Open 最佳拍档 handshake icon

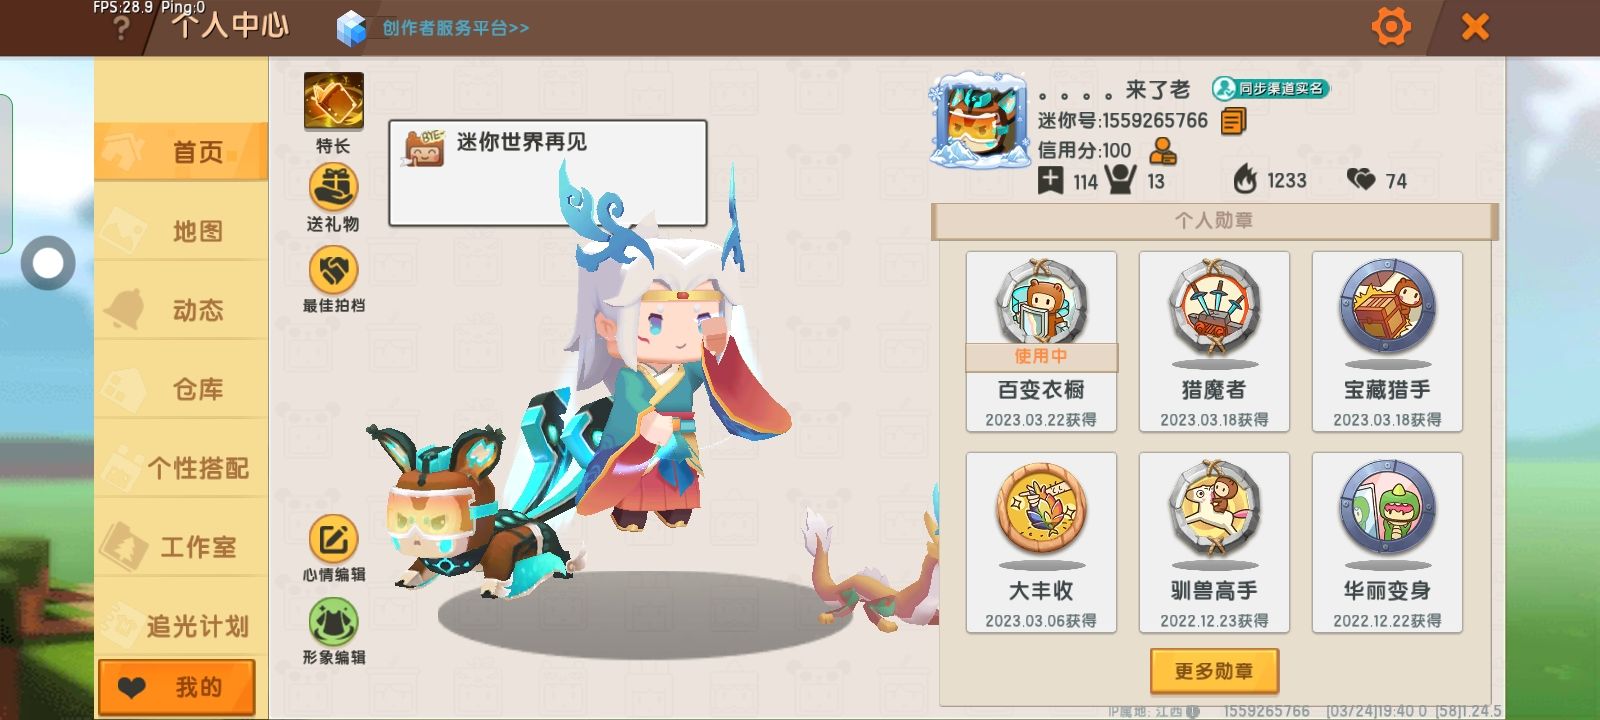click(333, 270)
